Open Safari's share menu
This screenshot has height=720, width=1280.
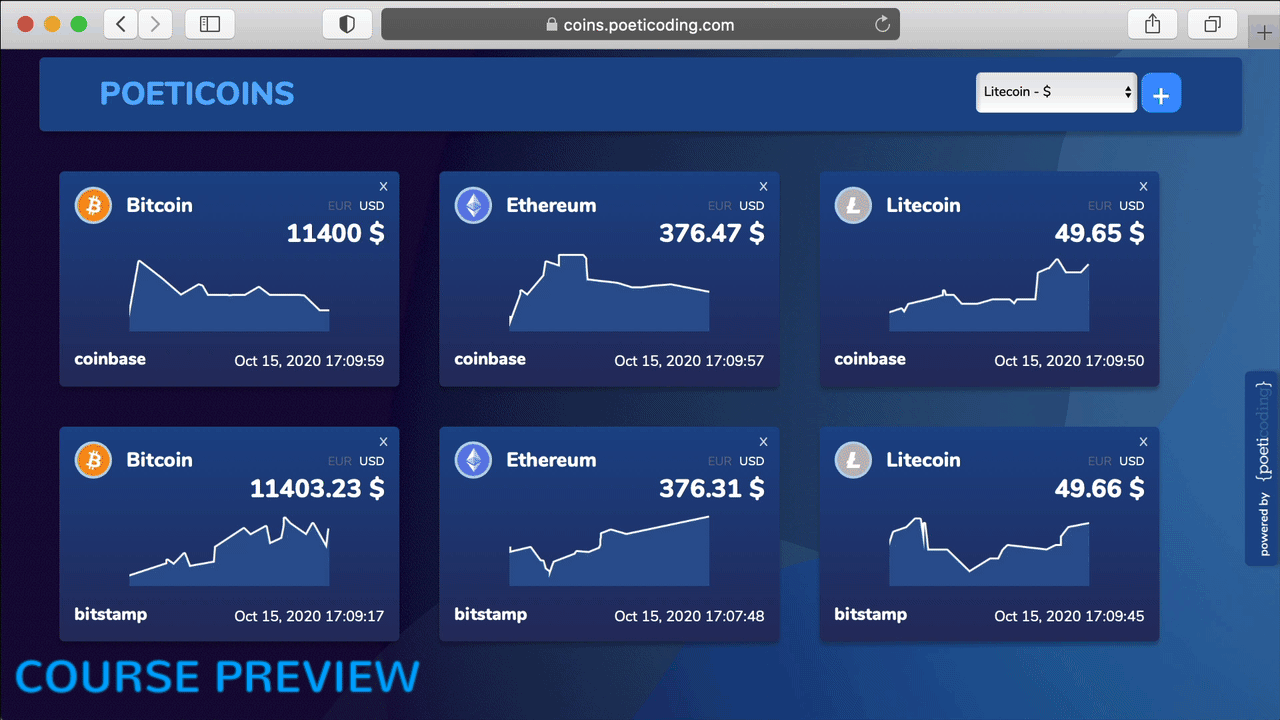[1153, 25]
